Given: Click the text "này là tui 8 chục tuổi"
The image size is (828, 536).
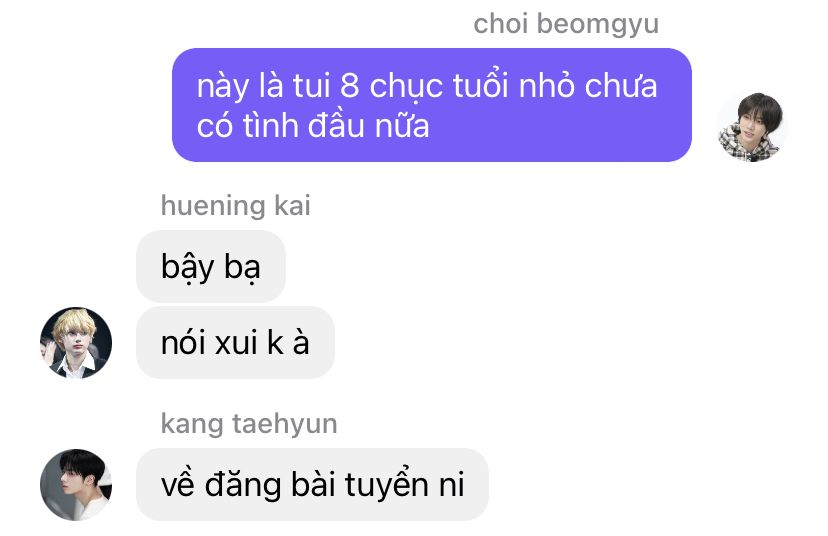Looking at the screenshot, I should coord(353,86).
